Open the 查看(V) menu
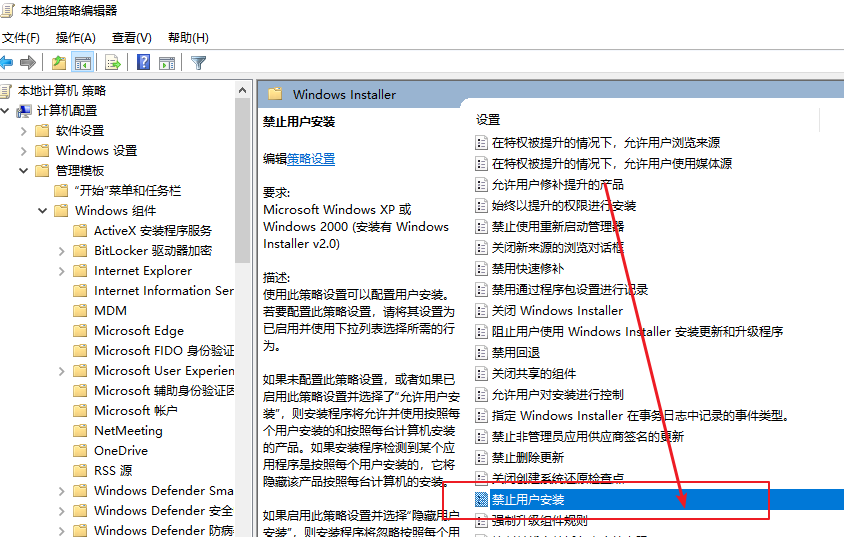 (131, 38)
